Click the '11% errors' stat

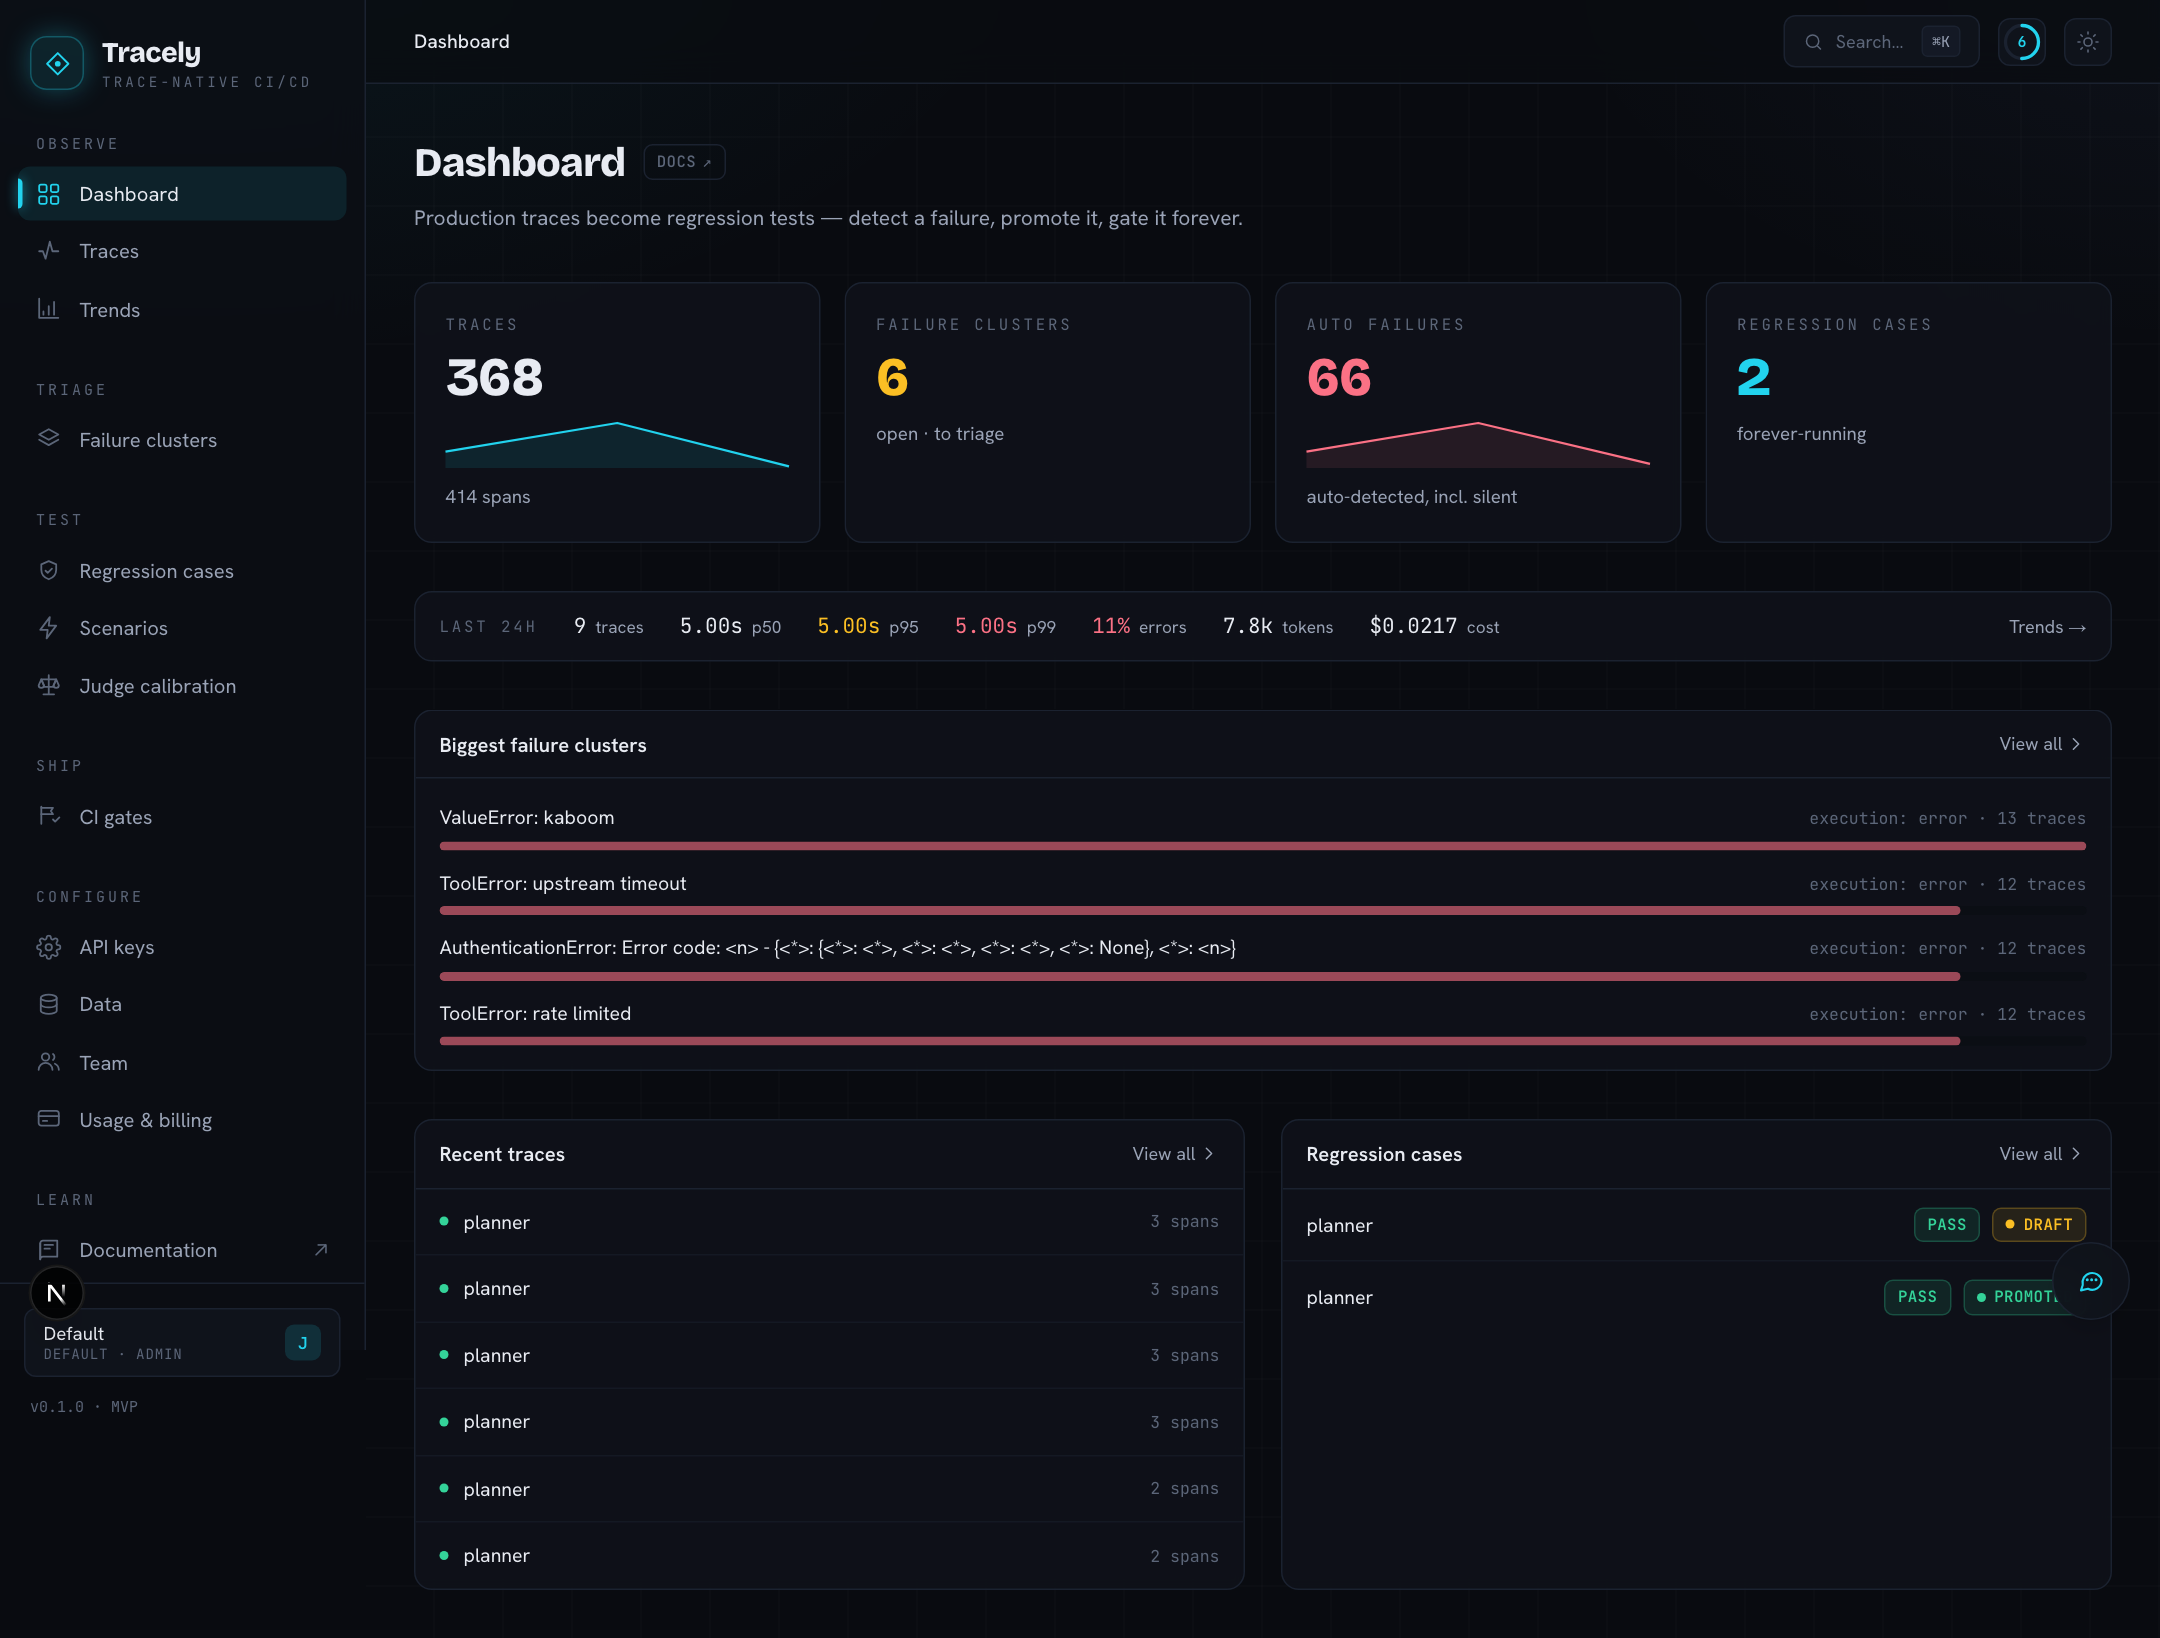[x=1139, y=626]
